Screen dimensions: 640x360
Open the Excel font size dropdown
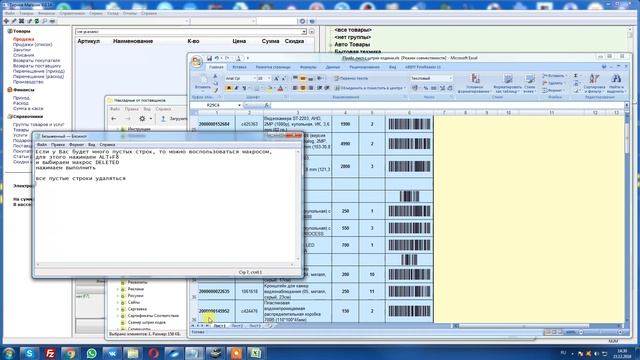(269, 78)
